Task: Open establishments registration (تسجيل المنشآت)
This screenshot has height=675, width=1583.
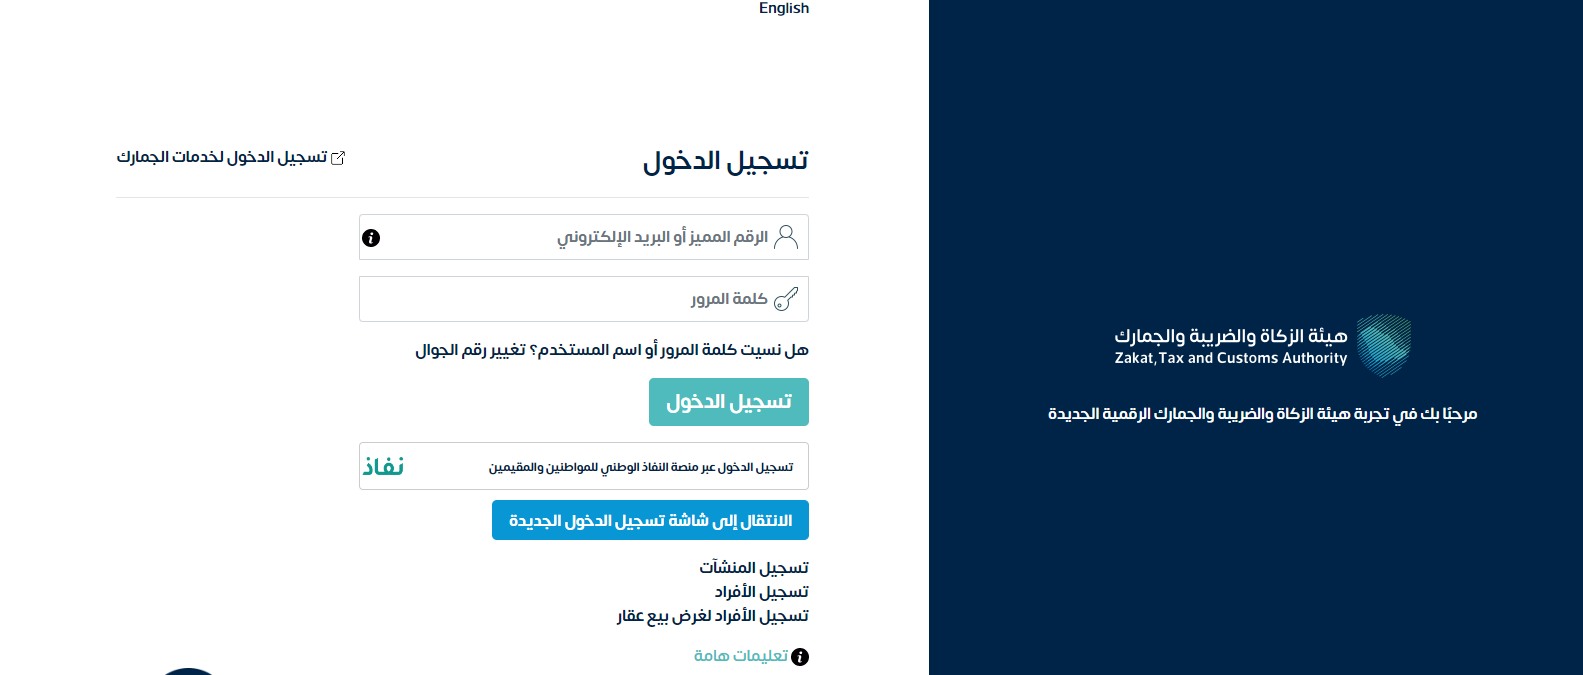Action: [x=754, y=568]
